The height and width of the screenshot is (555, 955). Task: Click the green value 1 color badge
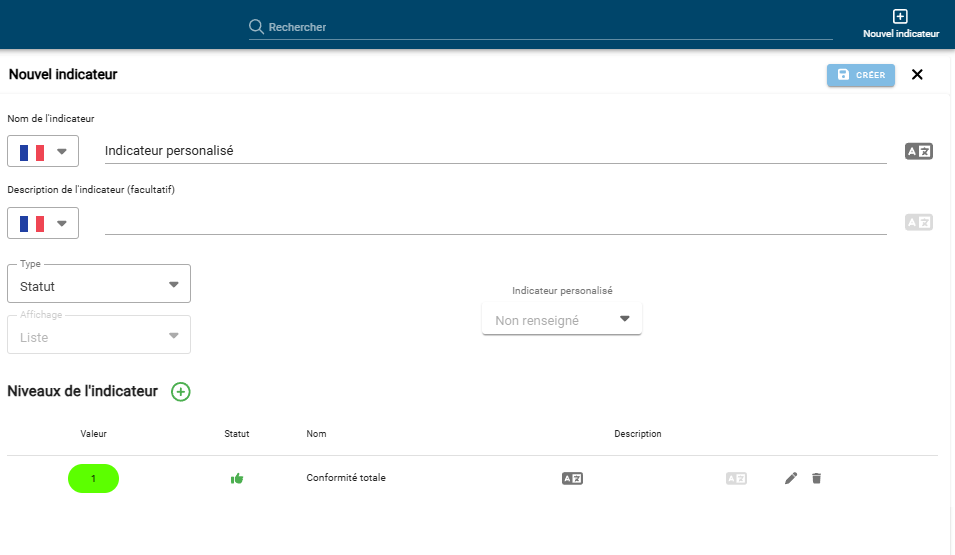pos(93,479)
